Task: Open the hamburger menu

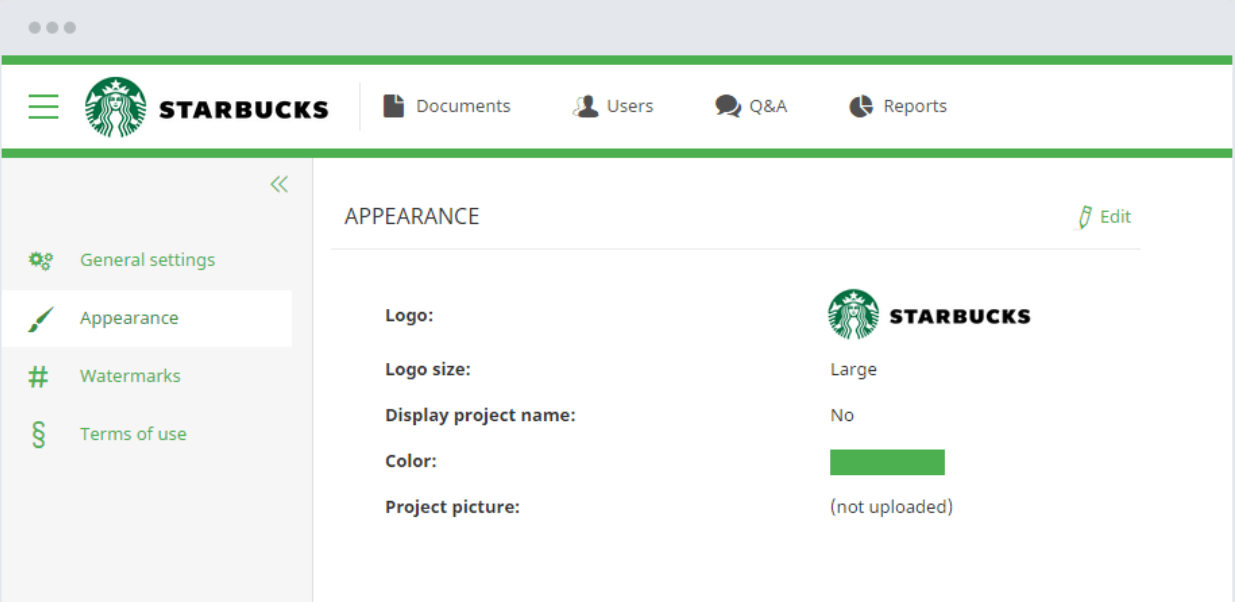Action: [43, 106]
